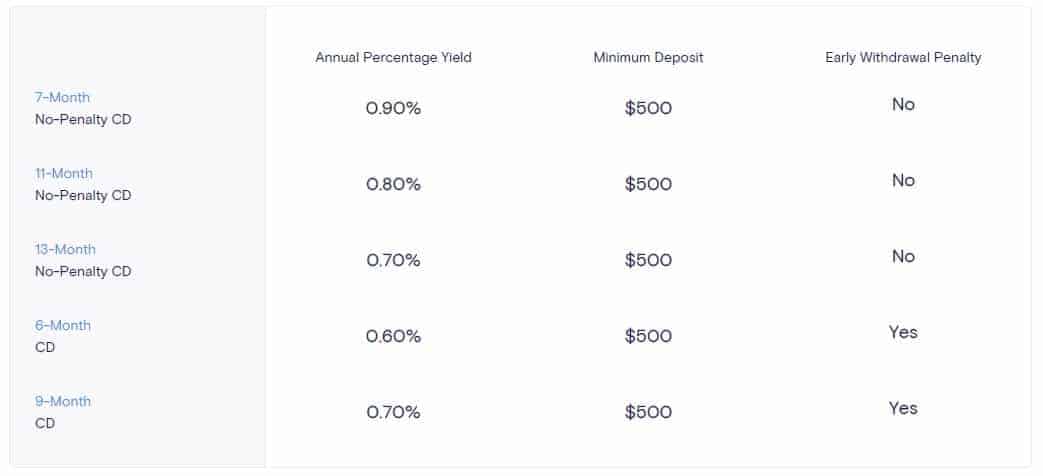Image resolution: width=1043 pixels, height=476 pixels.
Task: Open the 11-Month No-Penalty CD link
Action: coord(65,173)
